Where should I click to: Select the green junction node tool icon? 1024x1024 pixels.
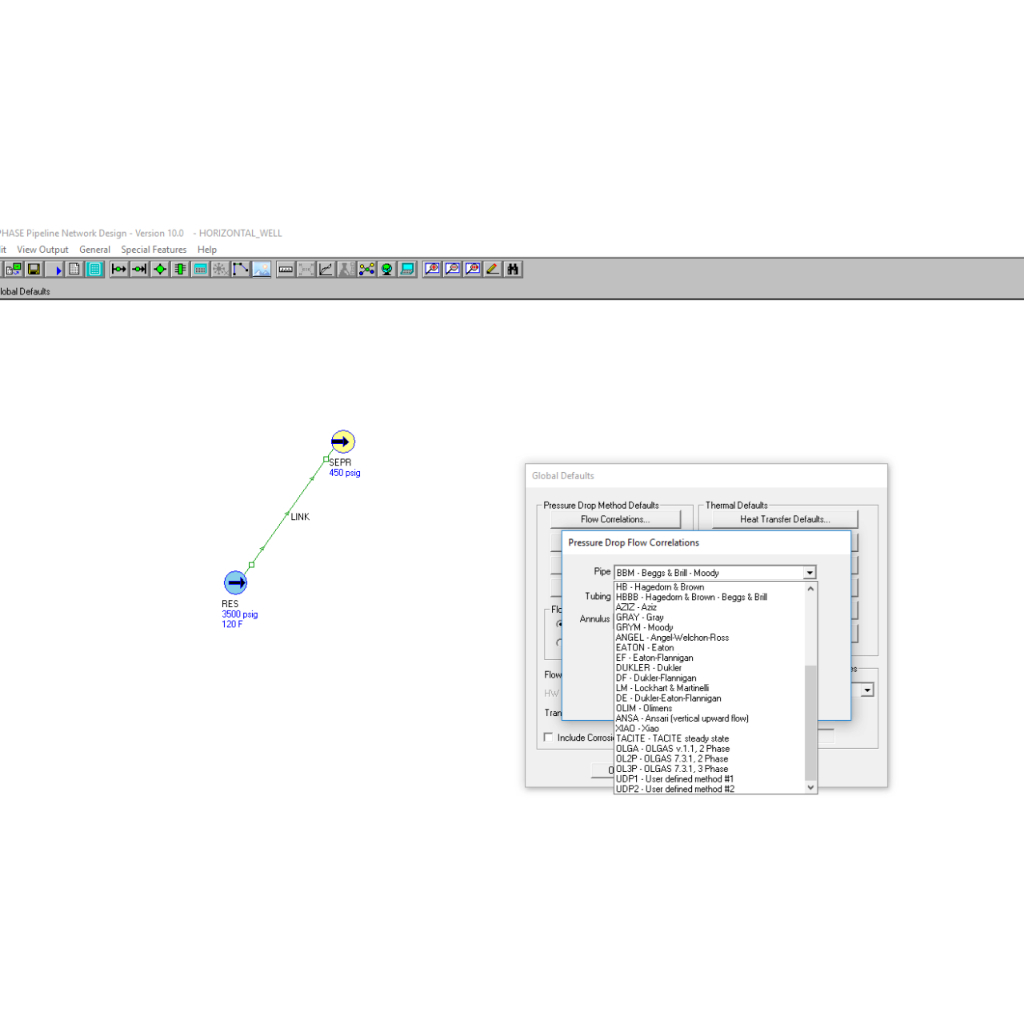tap(159, 269)
